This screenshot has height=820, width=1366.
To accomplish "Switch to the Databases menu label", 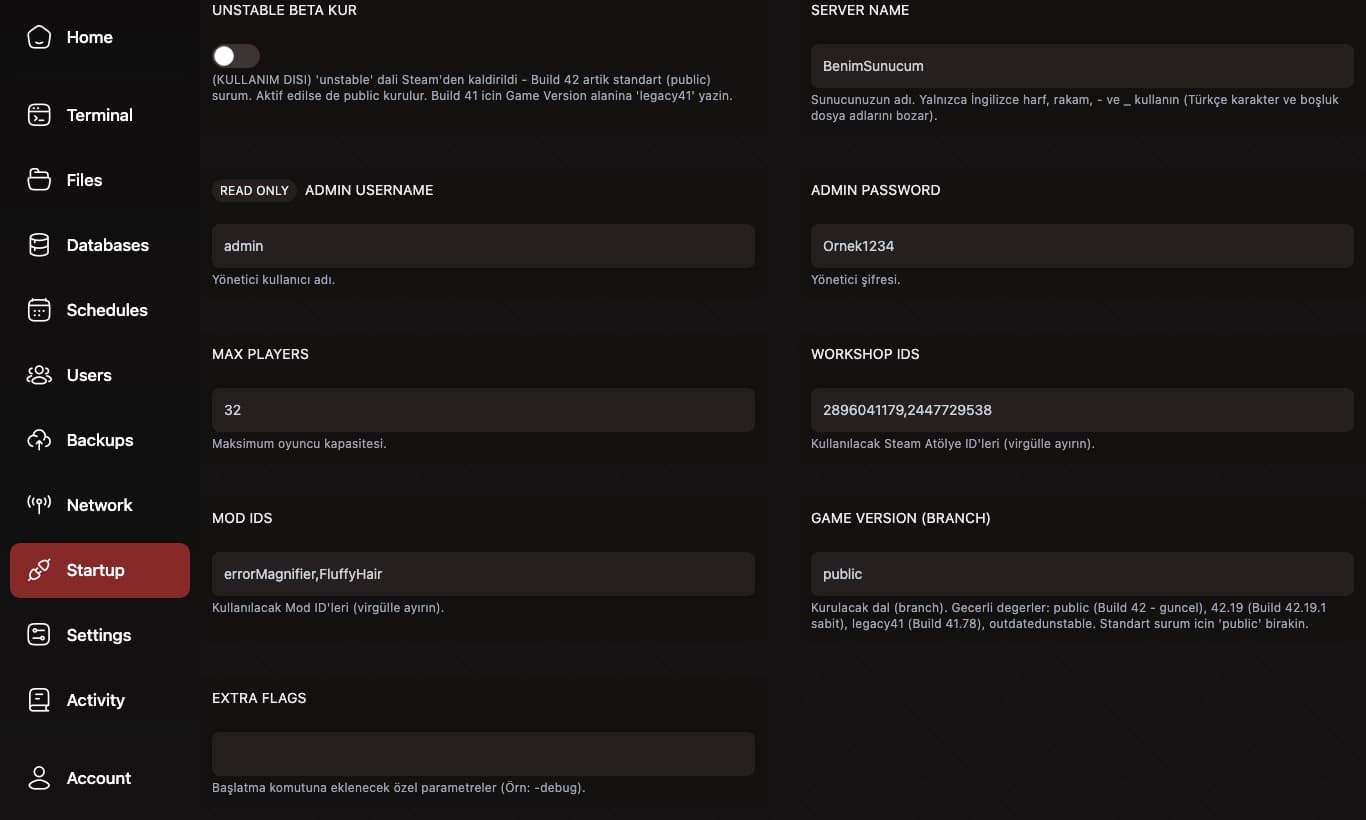I will 108,245.
